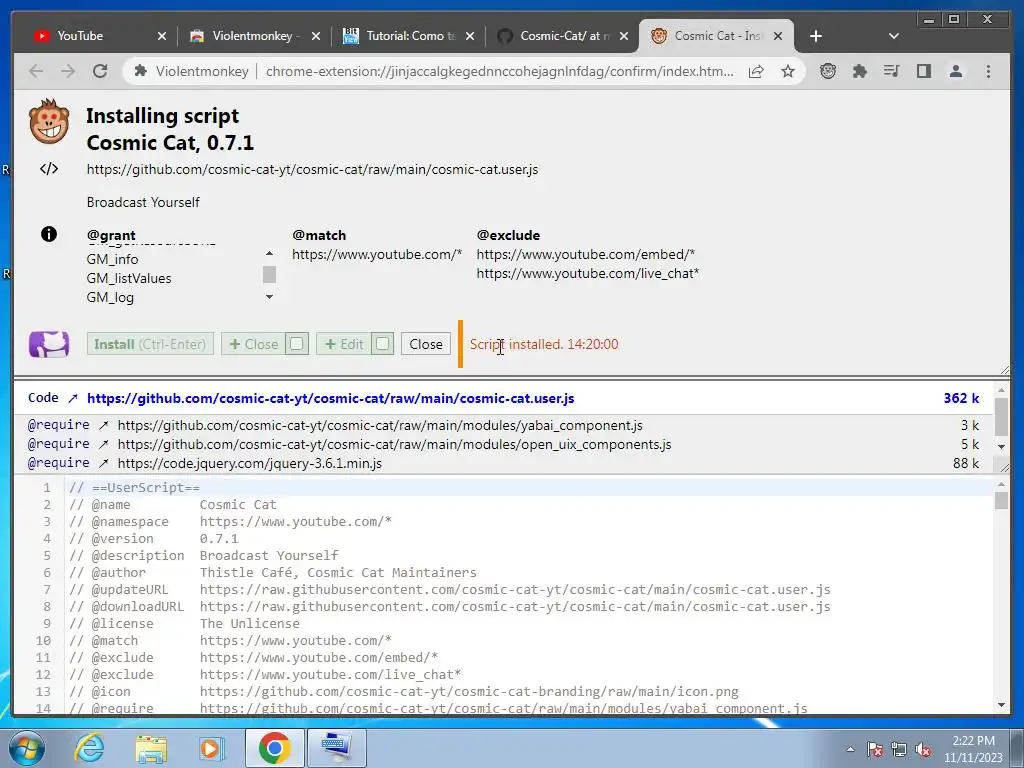Screen dimensions: 1024x768
Task: Click code line 9 @license text
Action: [x=185, y=624]
